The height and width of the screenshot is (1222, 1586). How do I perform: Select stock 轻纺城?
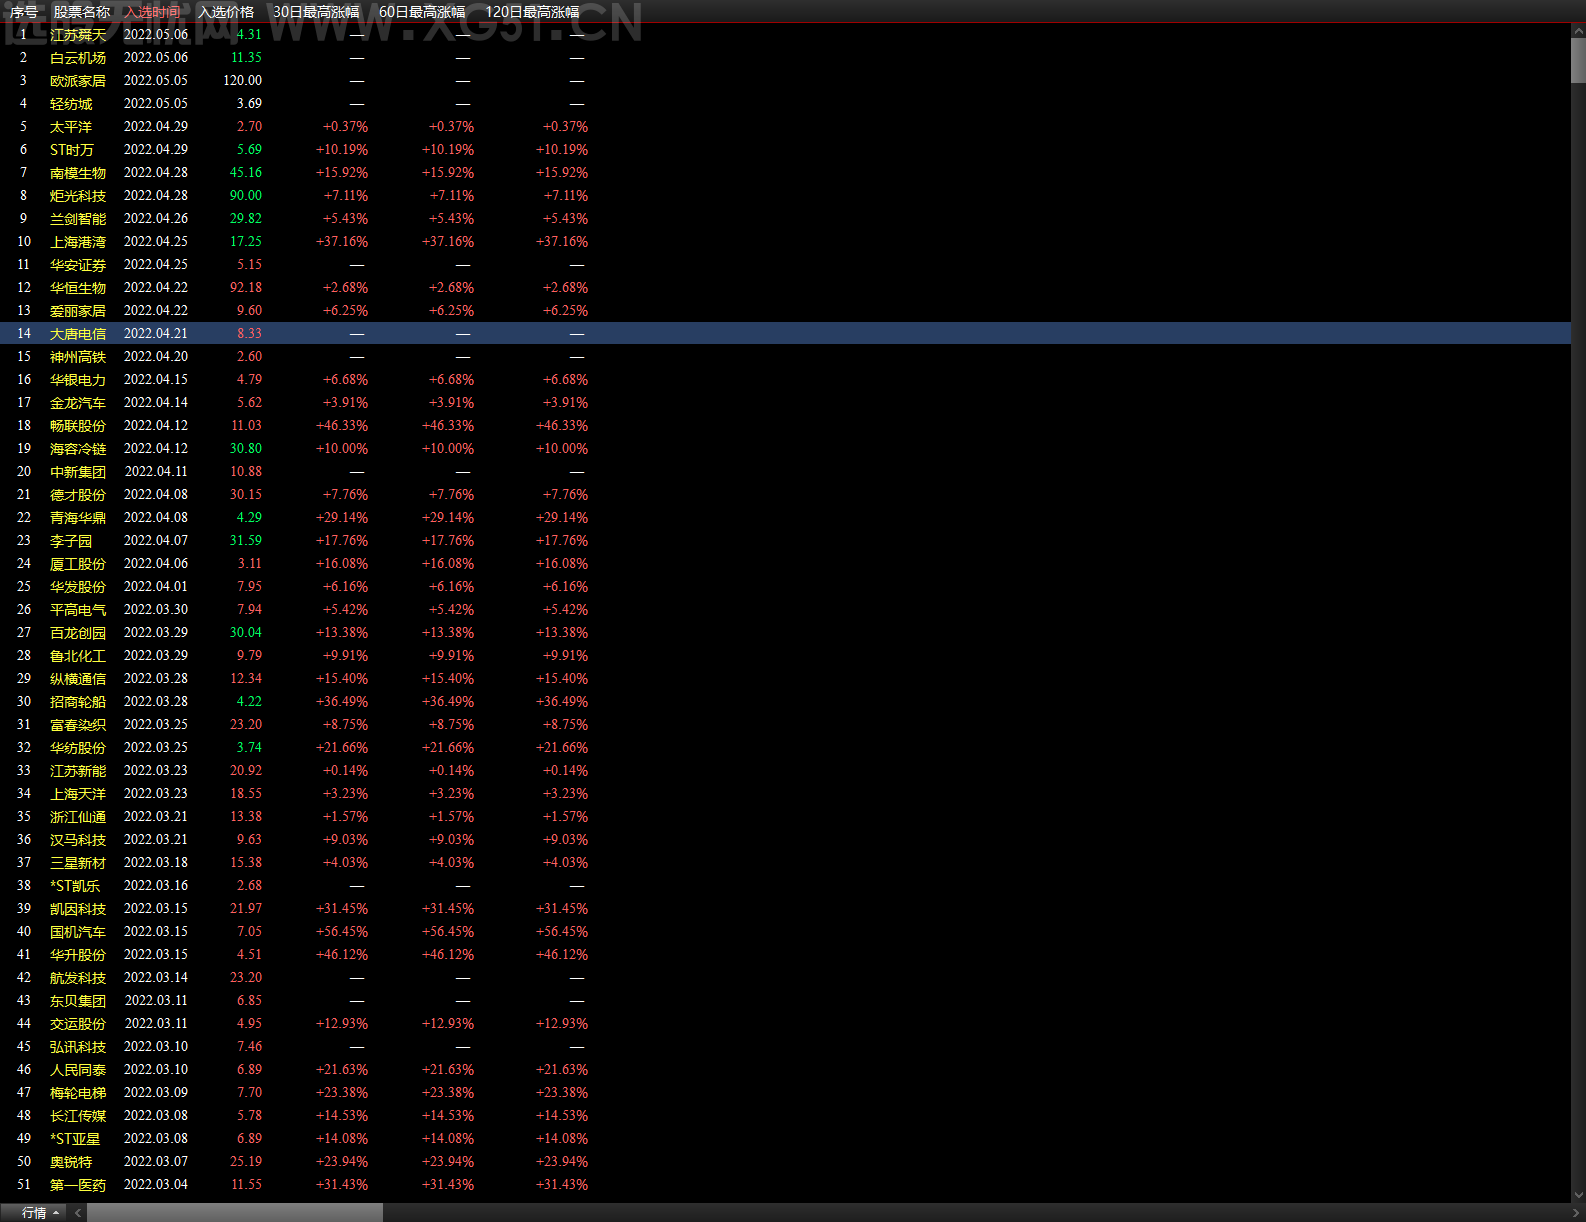71,104
